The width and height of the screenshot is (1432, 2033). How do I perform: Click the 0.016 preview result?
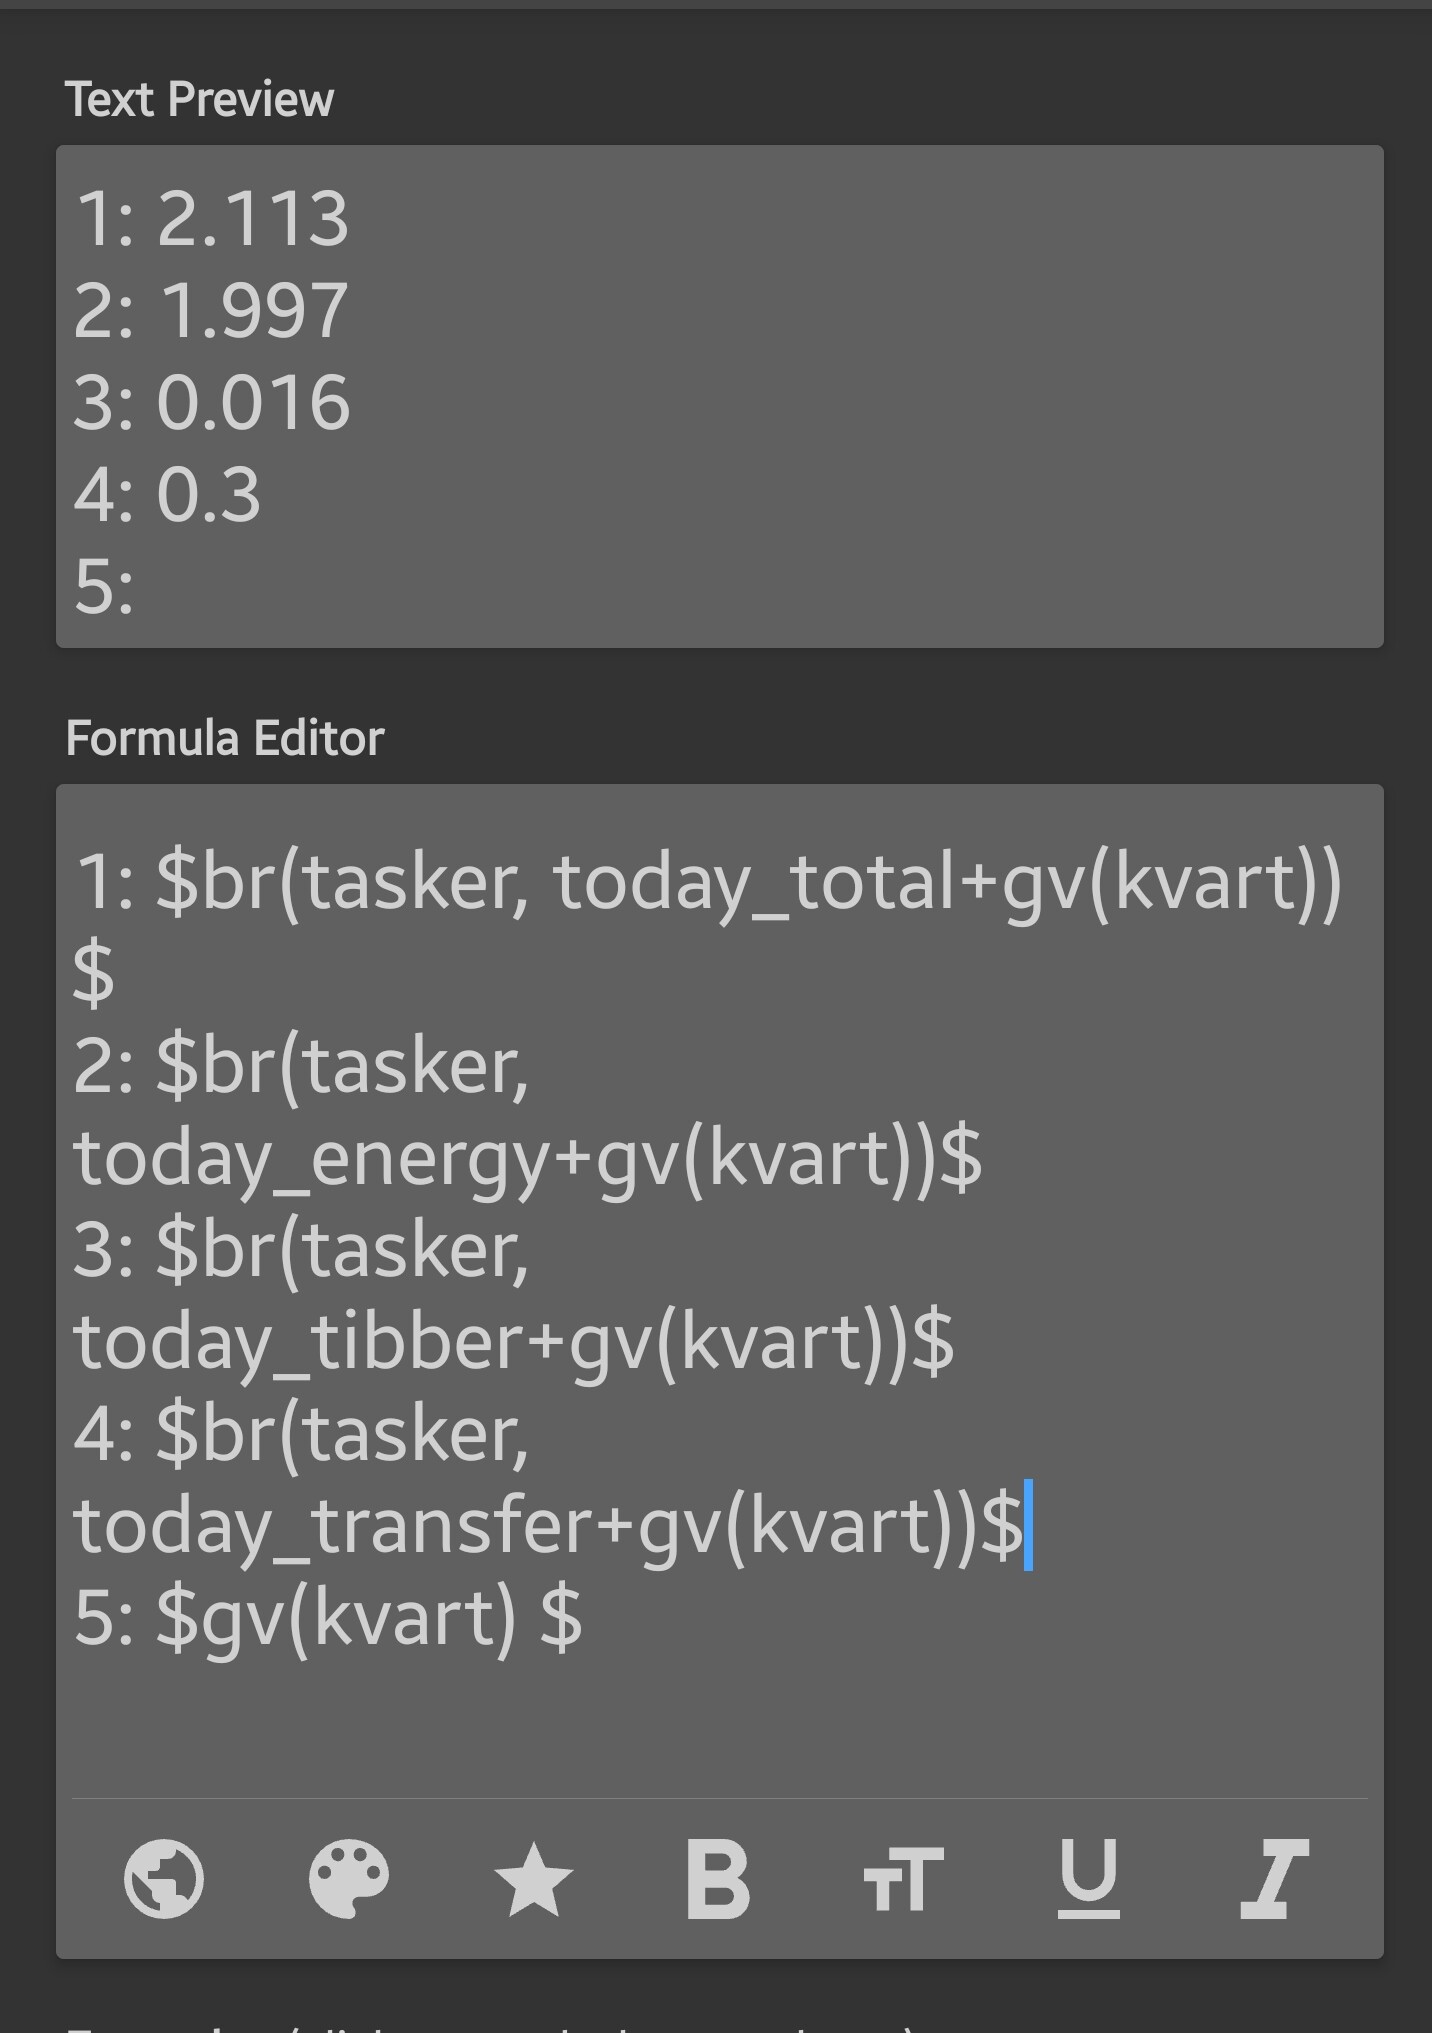coord(252,403)
